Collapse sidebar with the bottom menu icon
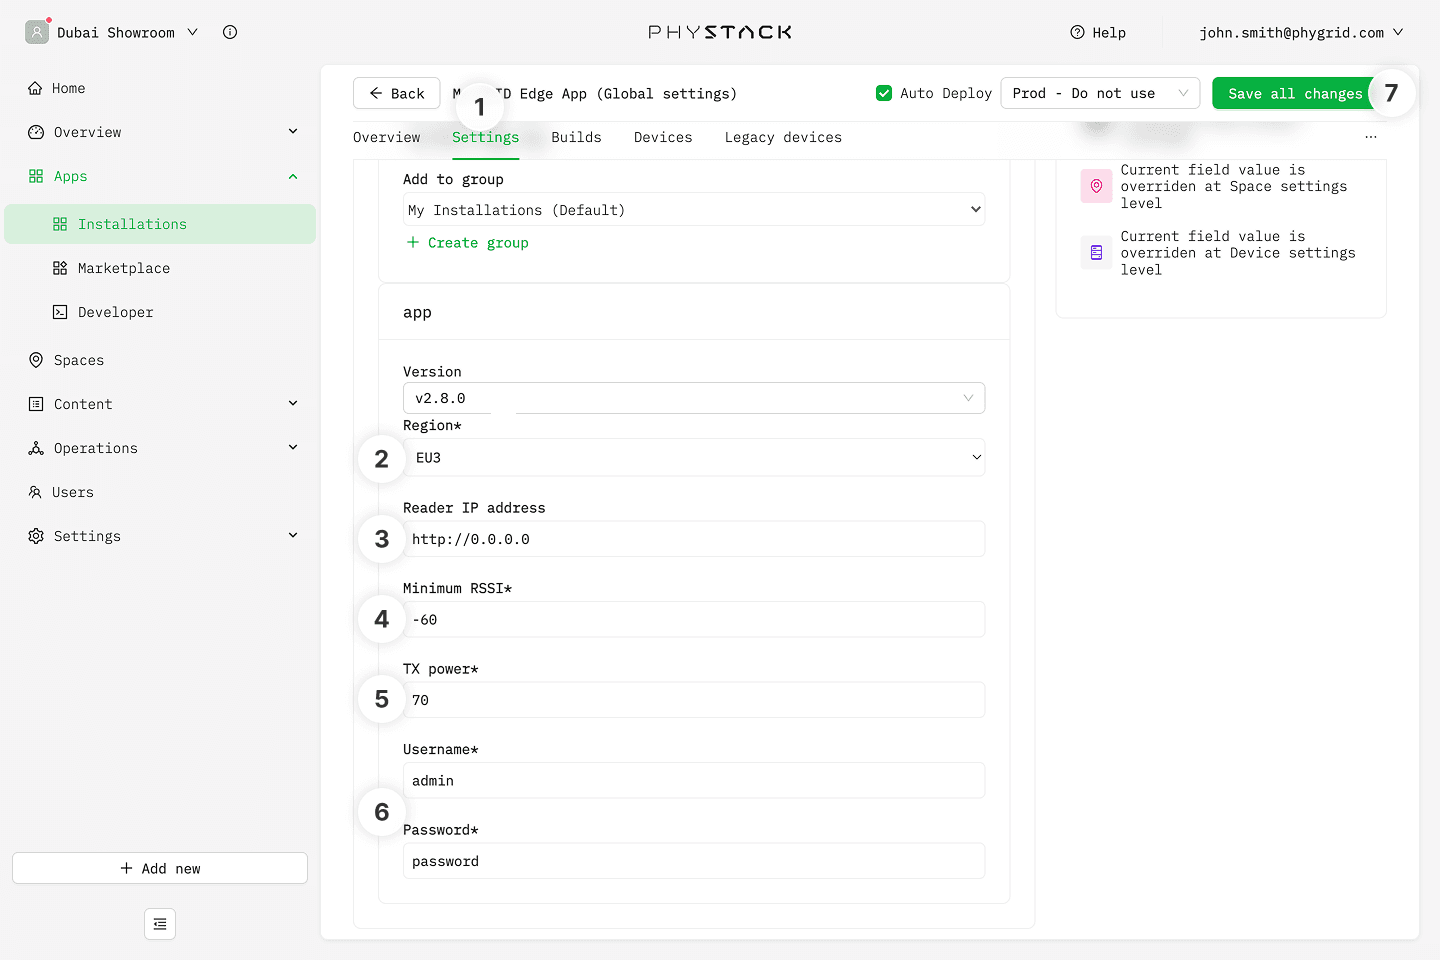The width and height of the screenshot is (1440, 960). coord(160,924)
